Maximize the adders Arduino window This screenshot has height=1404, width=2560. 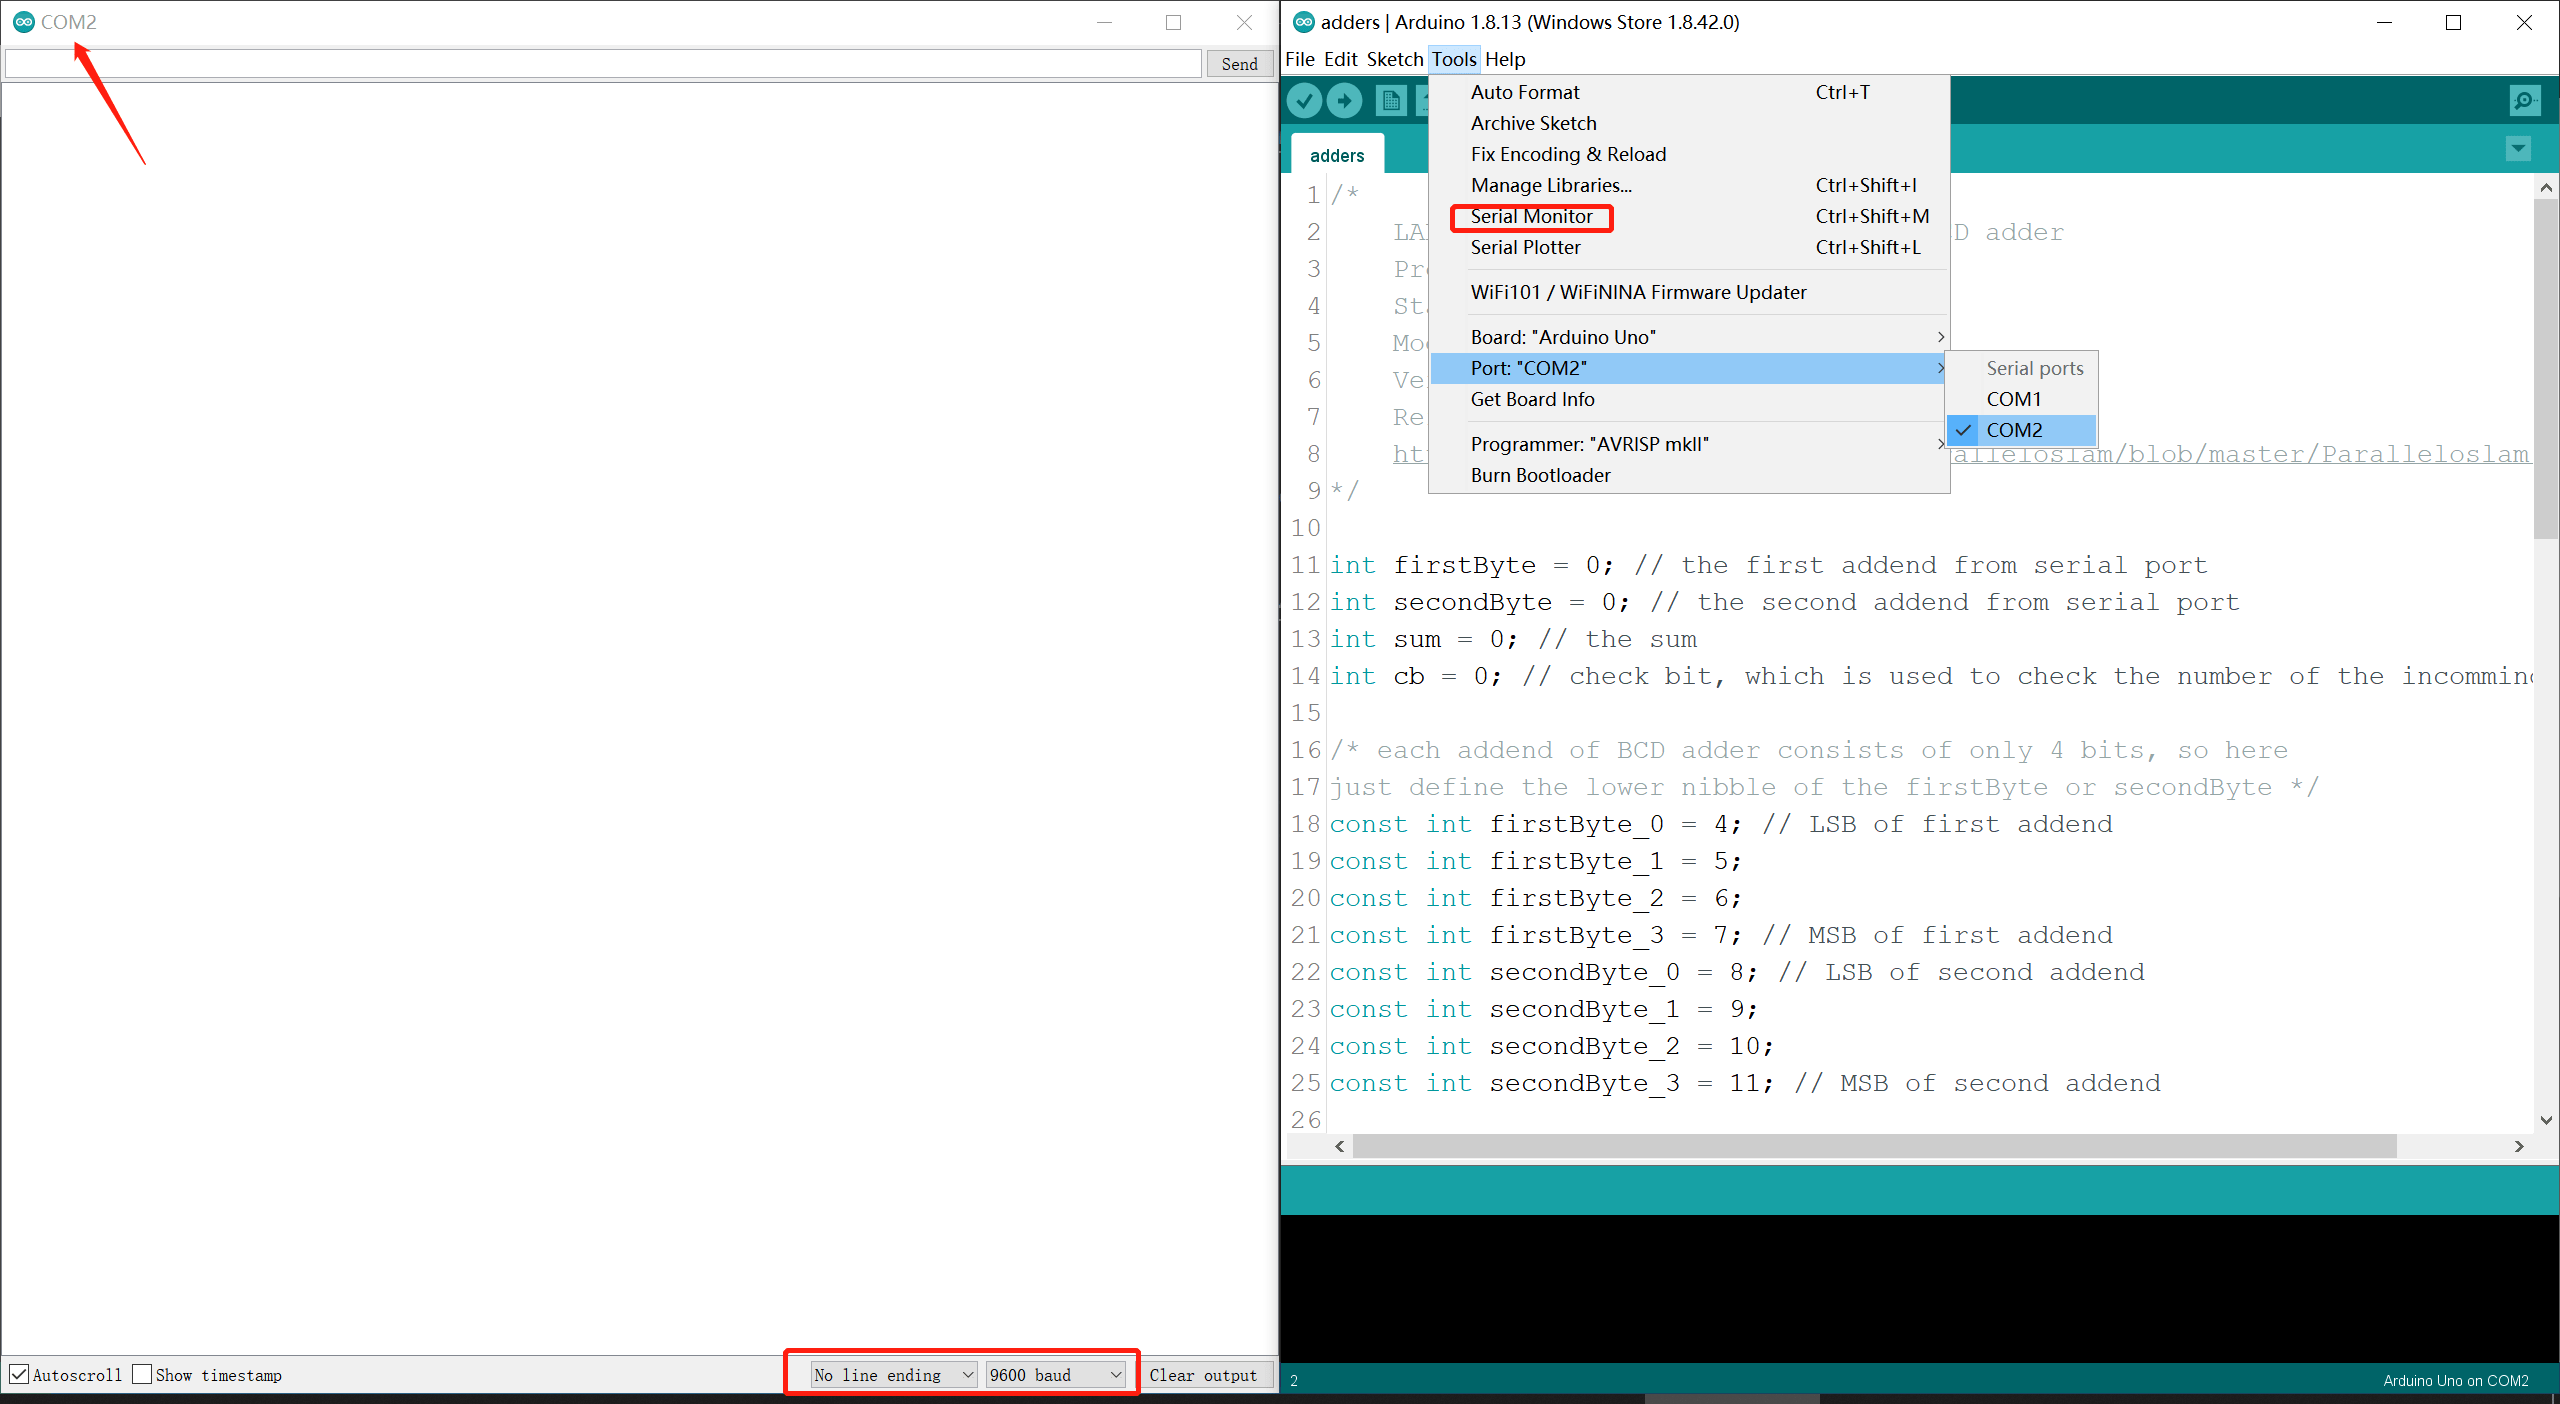click(x=2453, y=22)
